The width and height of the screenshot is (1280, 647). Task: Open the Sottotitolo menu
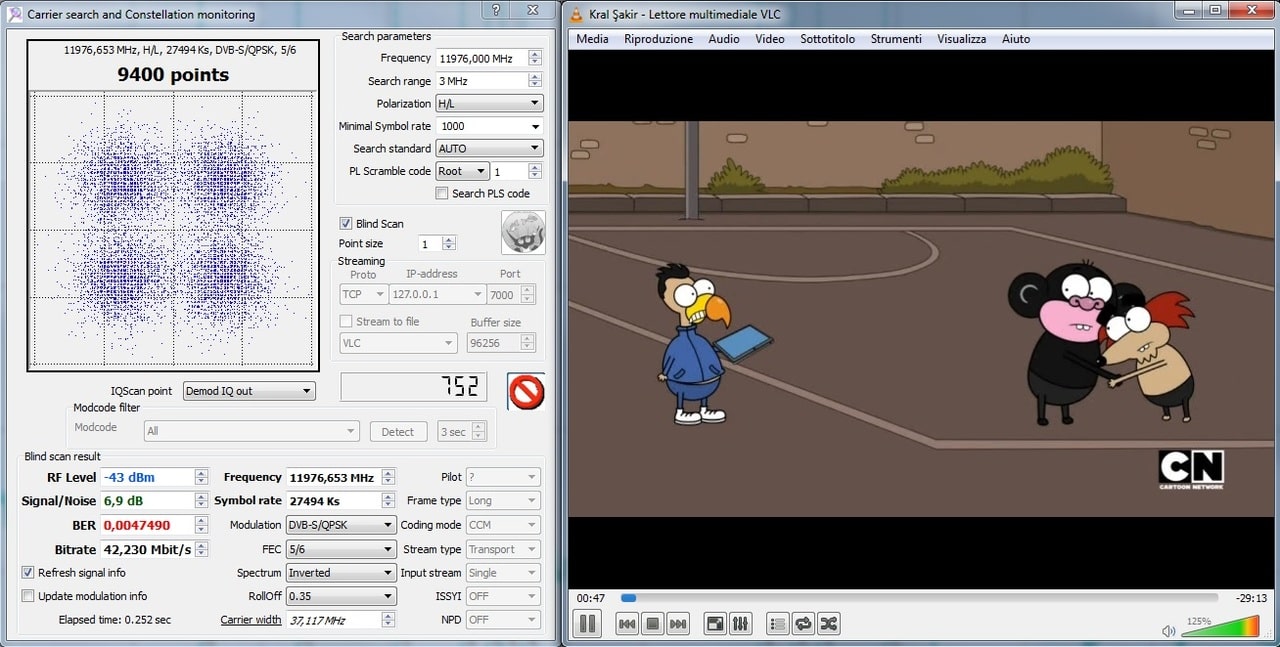827,39
